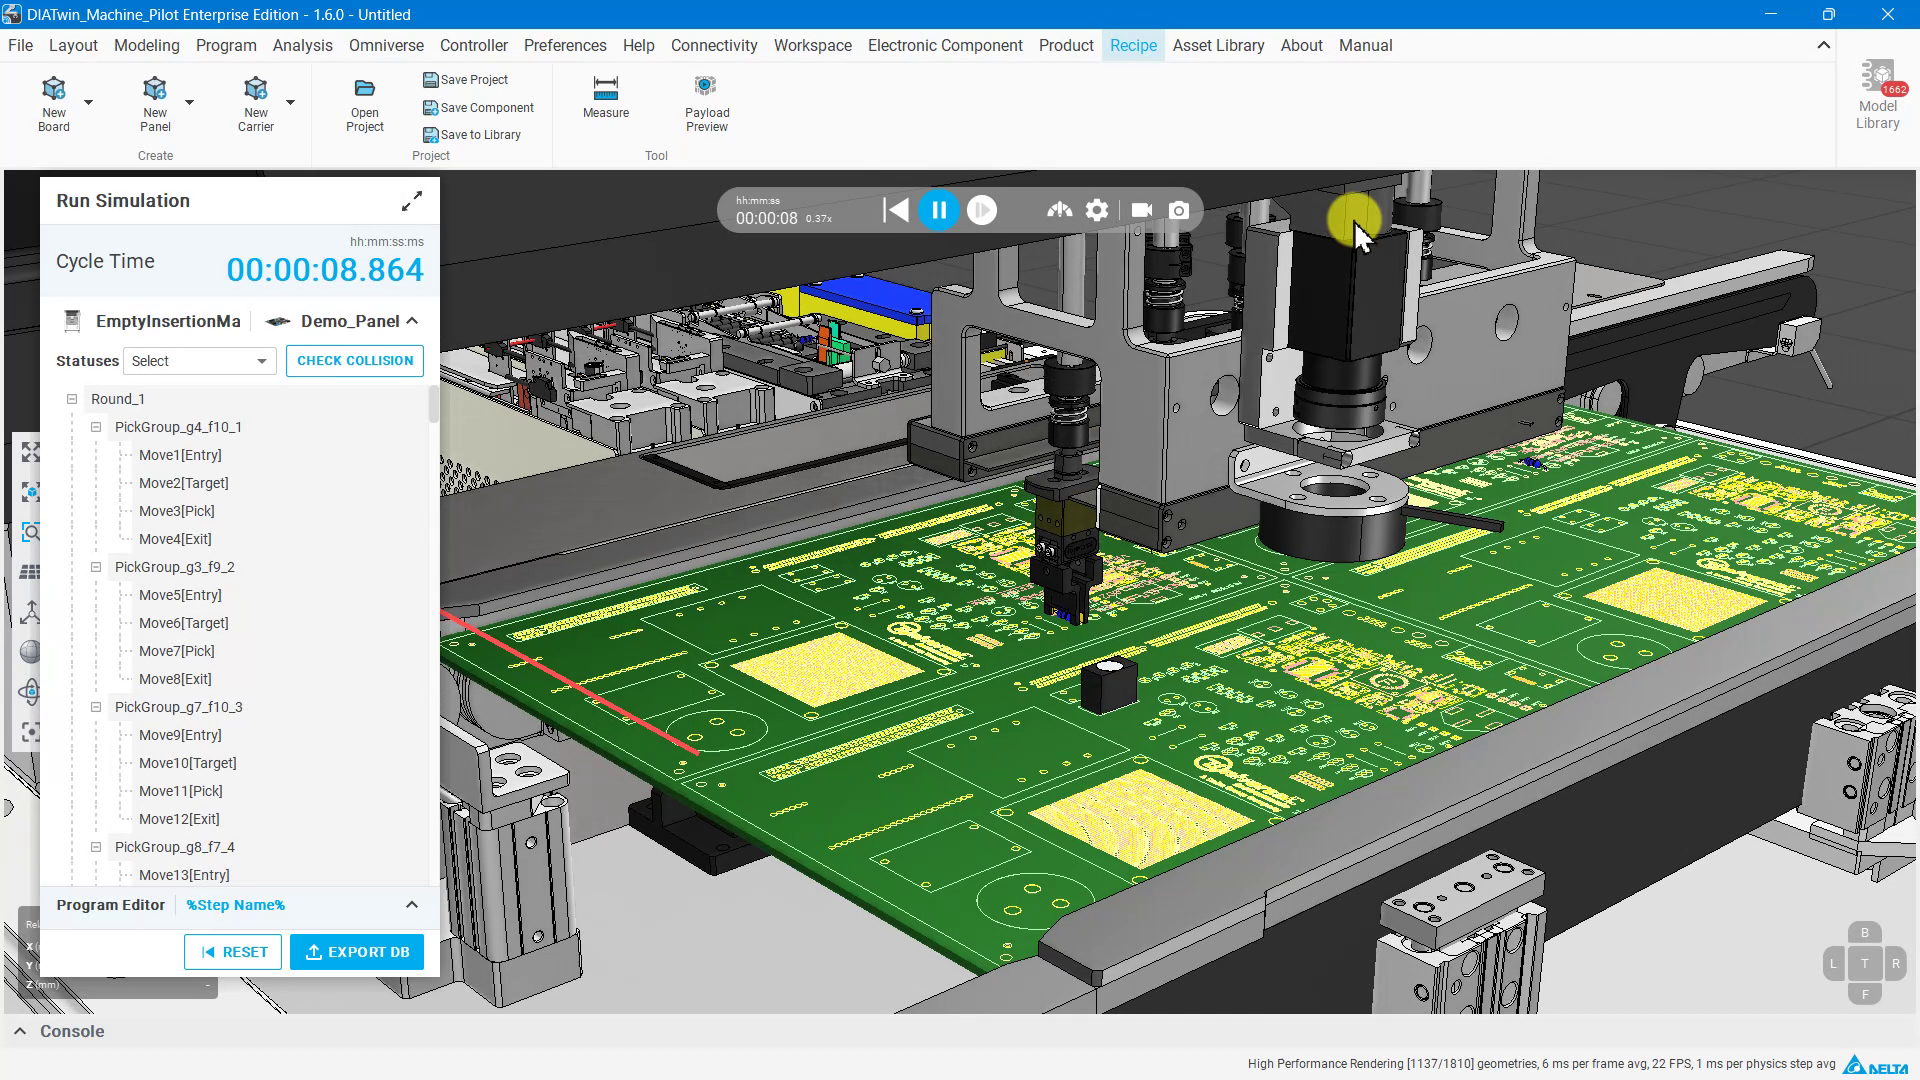Image resolution: width=1920 pixels, height=1080 pixels.
Task: Open the Modeling menu tab
Action: pos(147,46)
